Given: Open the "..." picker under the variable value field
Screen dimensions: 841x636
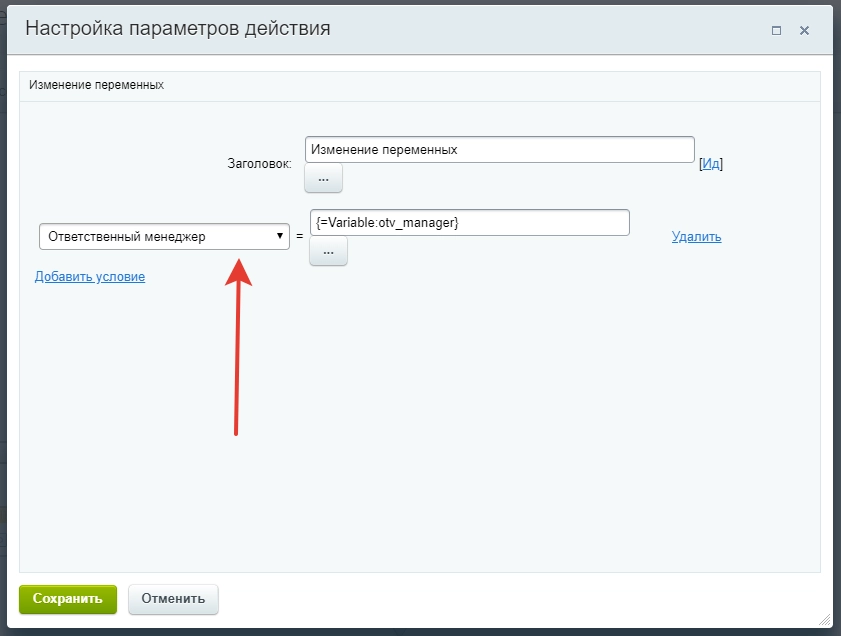Looking at the screenshot, I should tap(327, 251).
